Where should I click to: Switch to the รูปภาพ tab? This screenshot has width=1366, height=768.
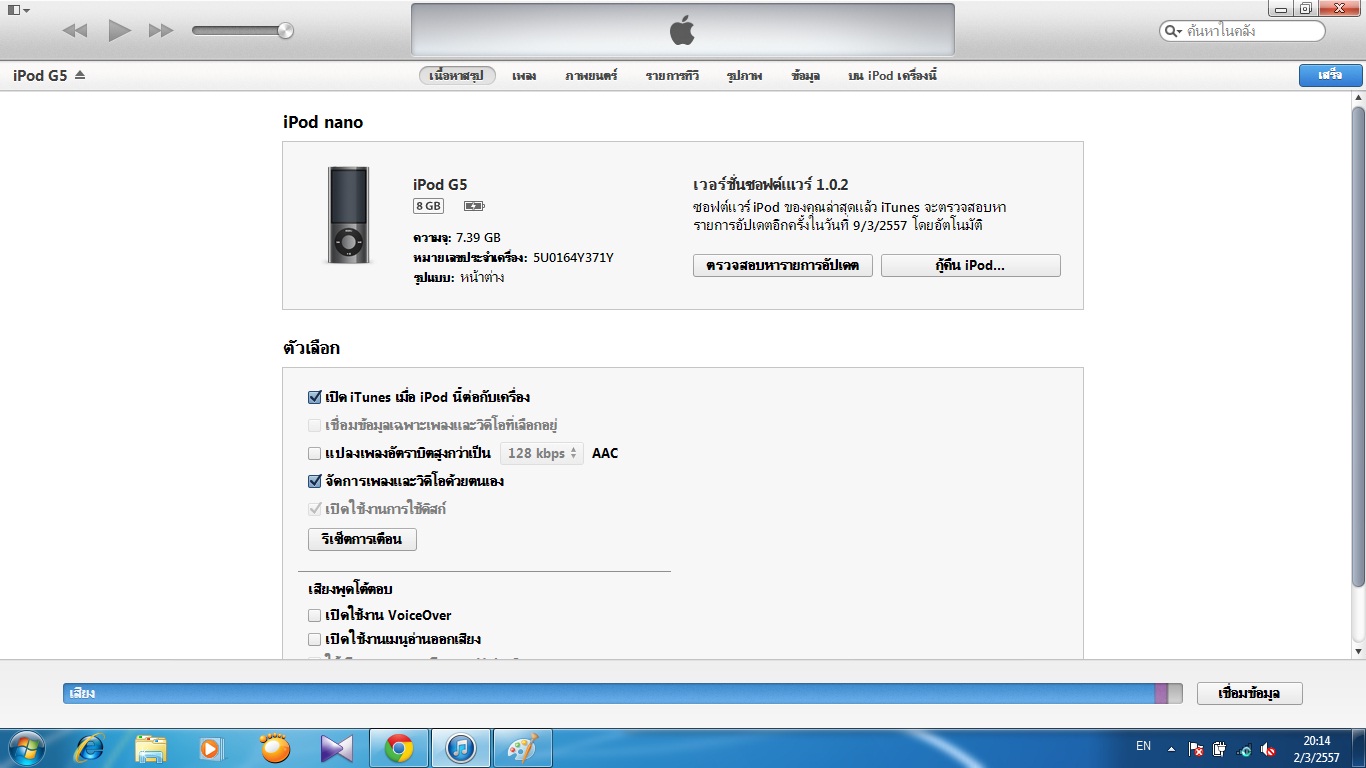pos(745,76)
